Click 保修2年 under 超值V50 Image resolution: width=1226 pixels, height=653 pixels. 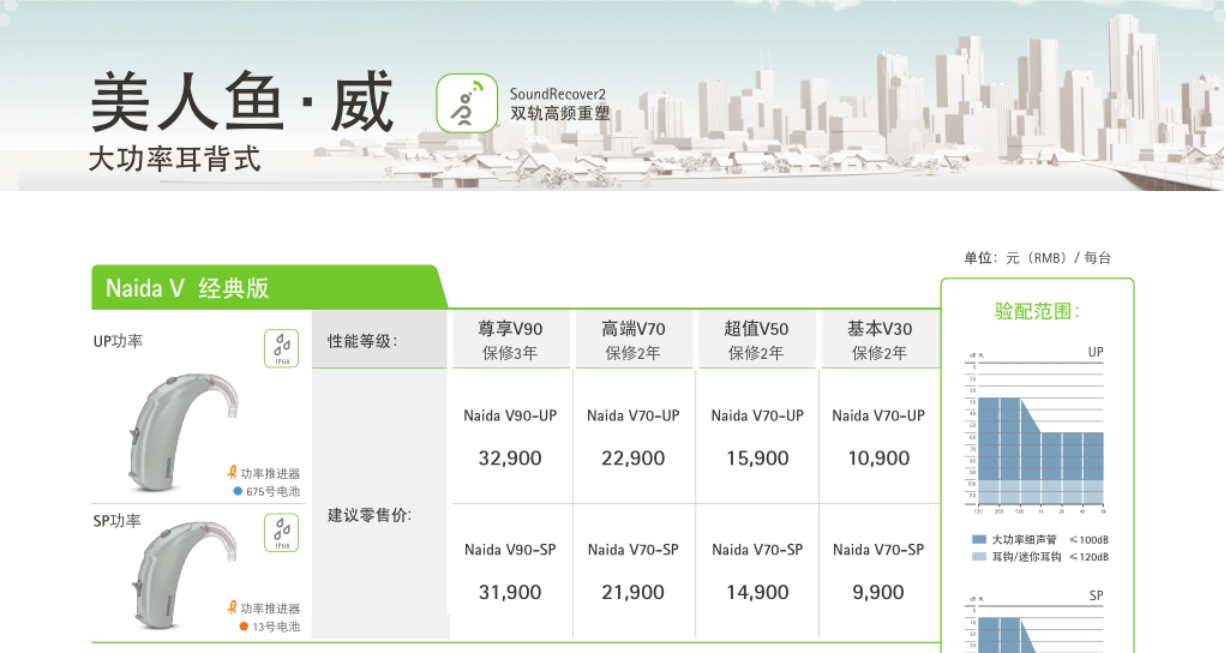[756, 353]
